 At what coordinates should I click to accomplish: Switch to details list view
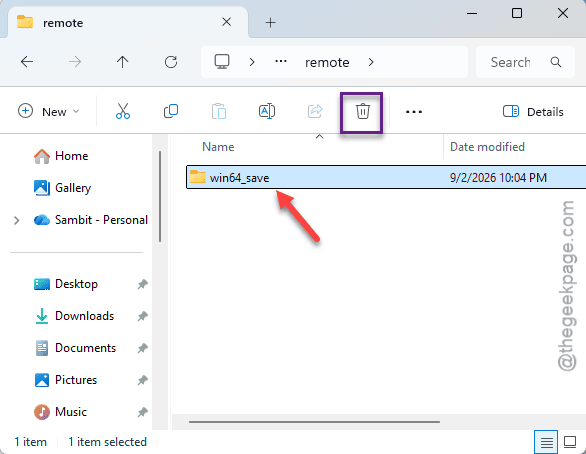pyautogui.click(x=546, y=442)
